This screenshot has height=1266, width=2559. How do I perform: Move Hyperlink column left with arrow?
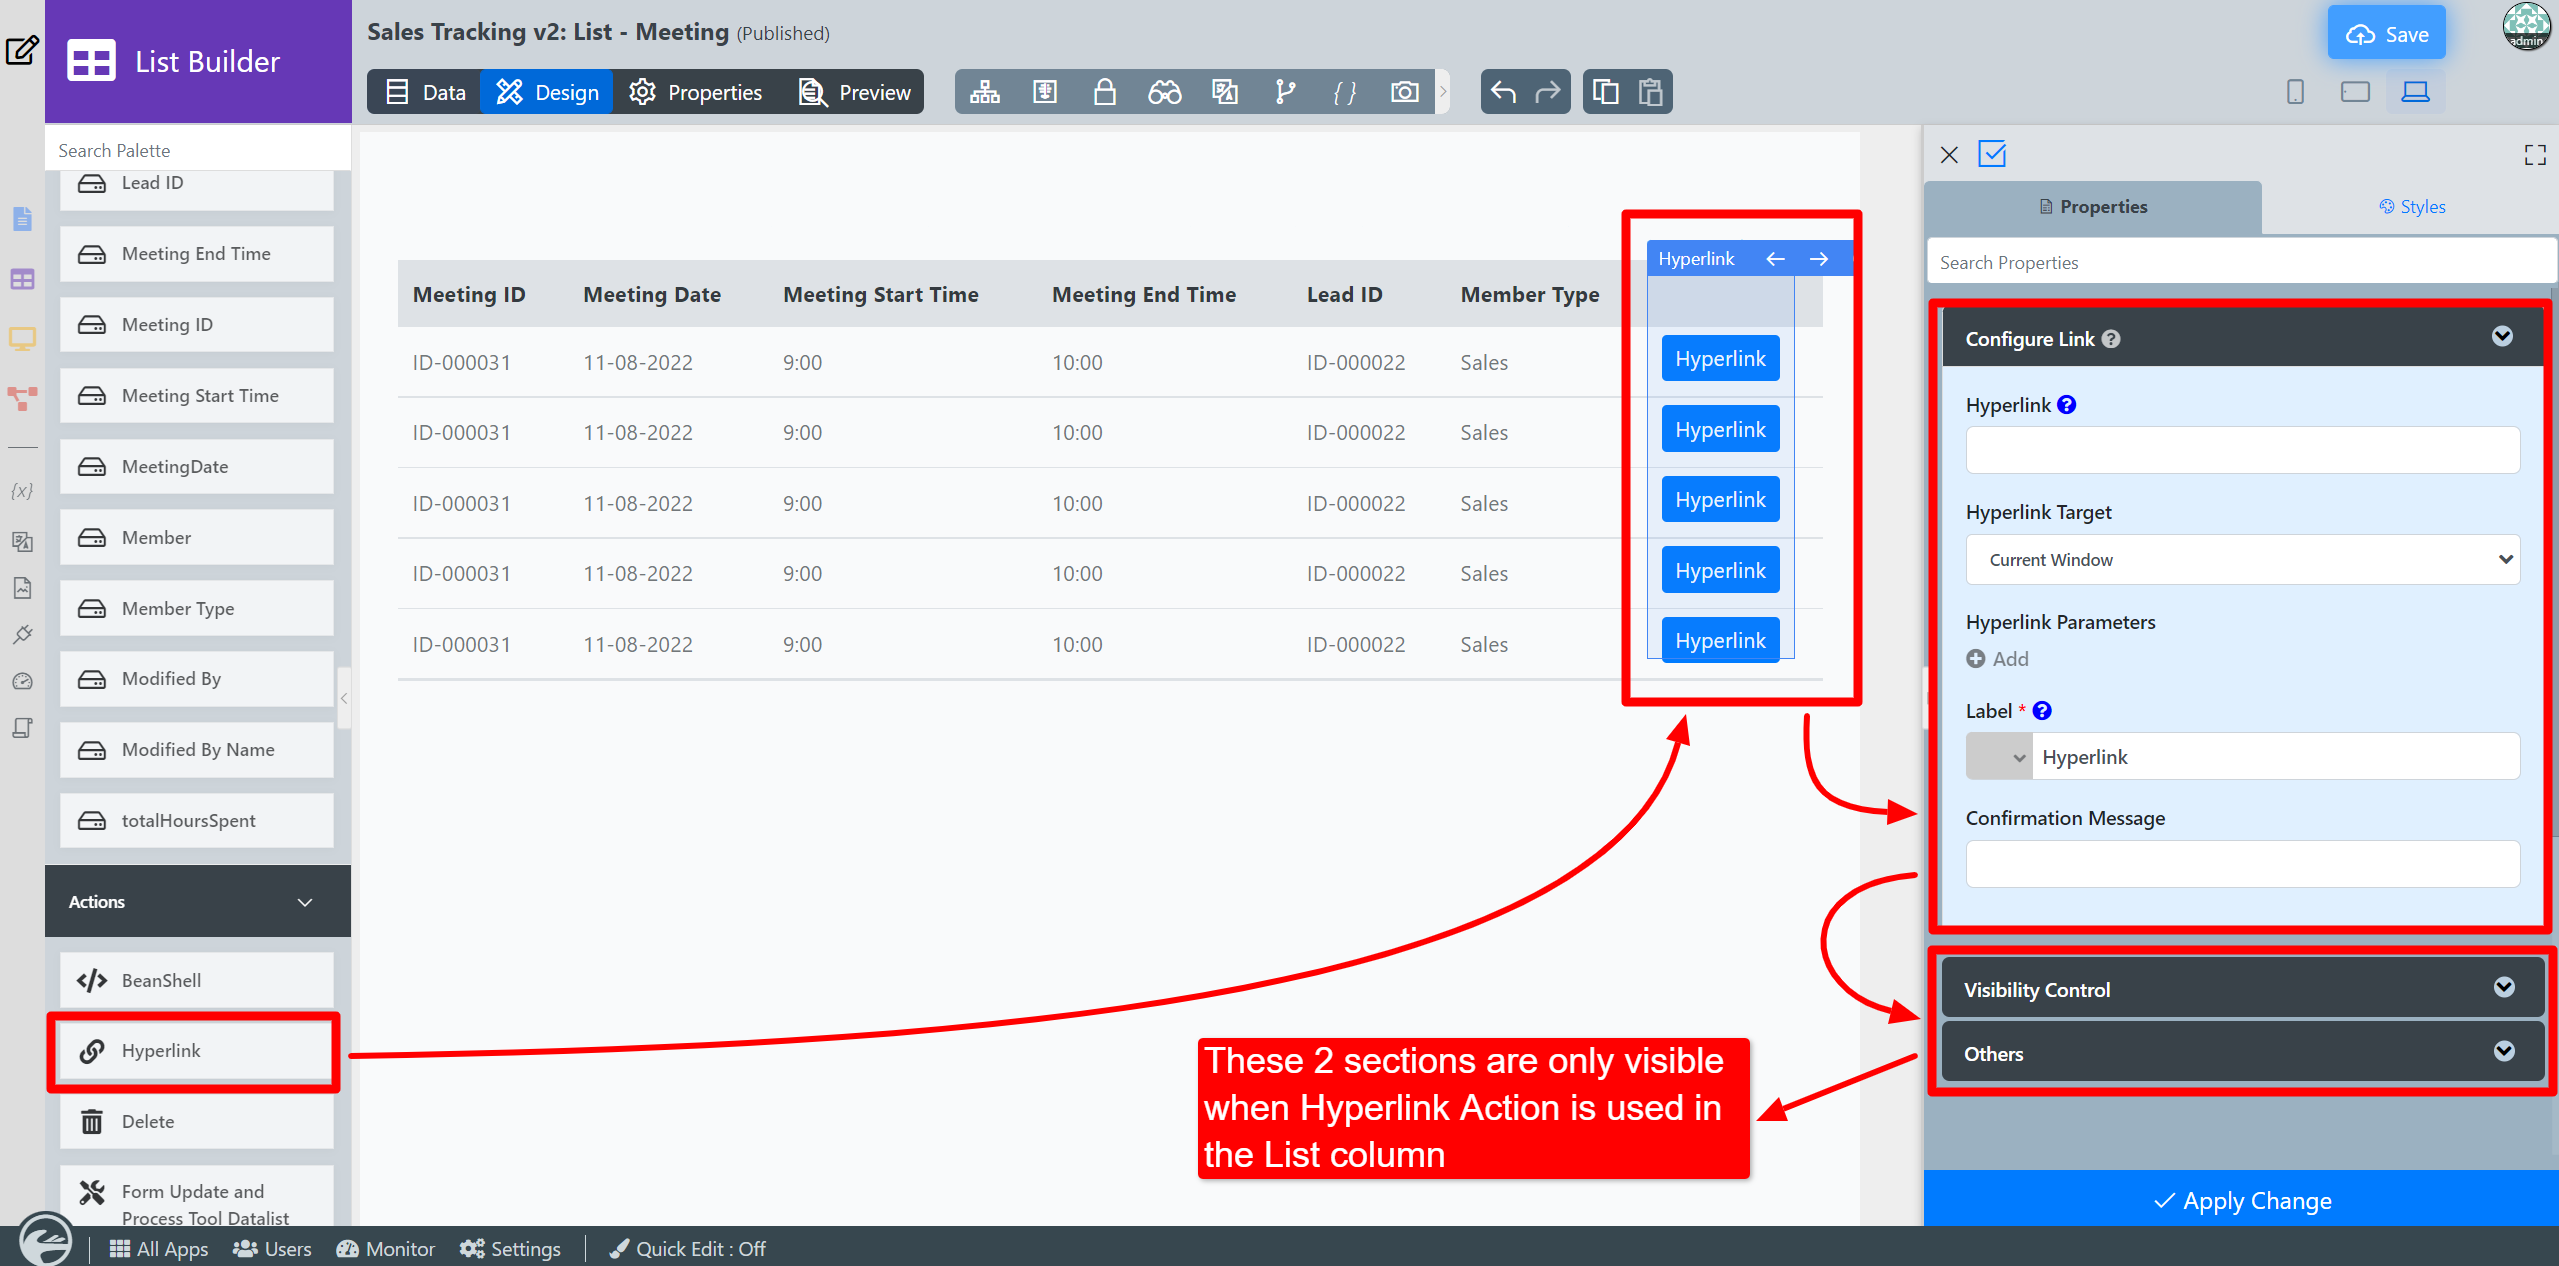[x=1775, y=259]
